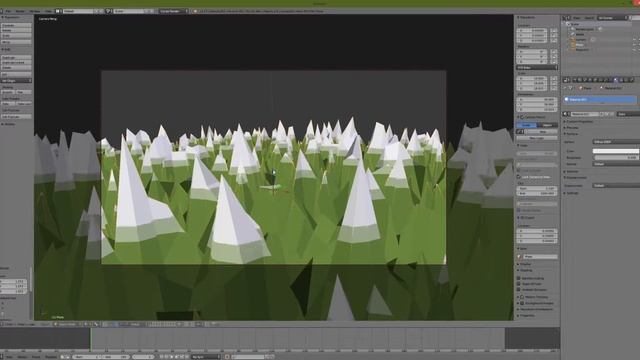The width and height of the screenshot is (640, 360).
Task: Open the timeline Marker menu
Action: coord(22,357)
